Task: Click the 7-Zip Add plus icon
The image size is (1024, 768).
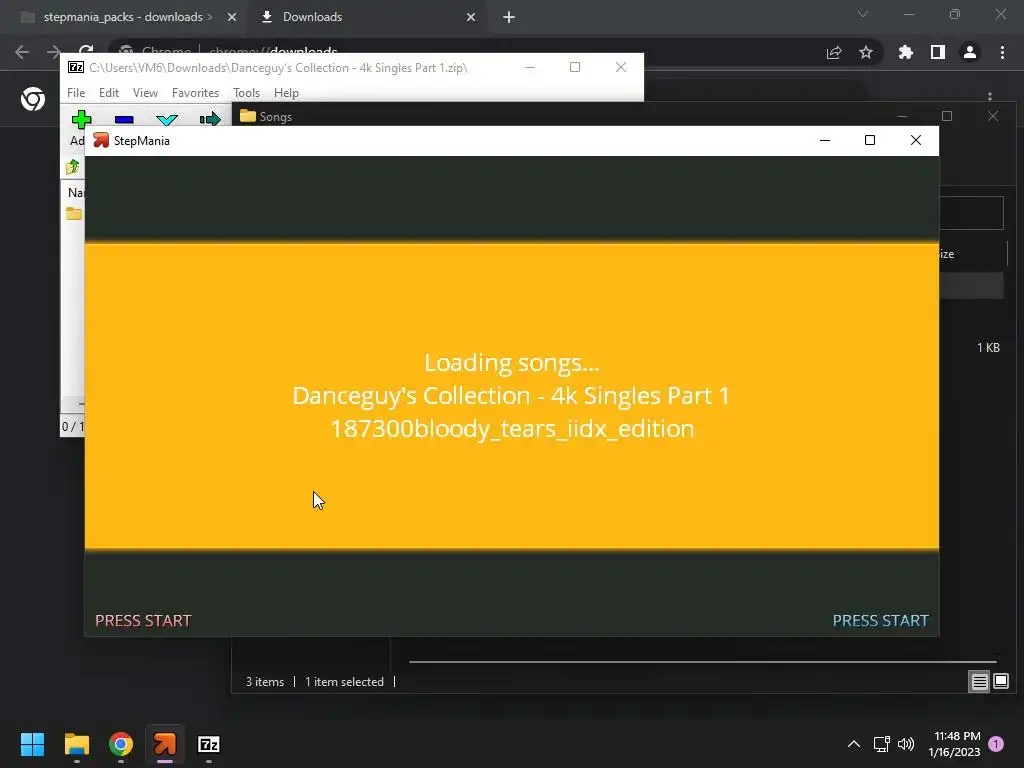Action: [82, 120]
